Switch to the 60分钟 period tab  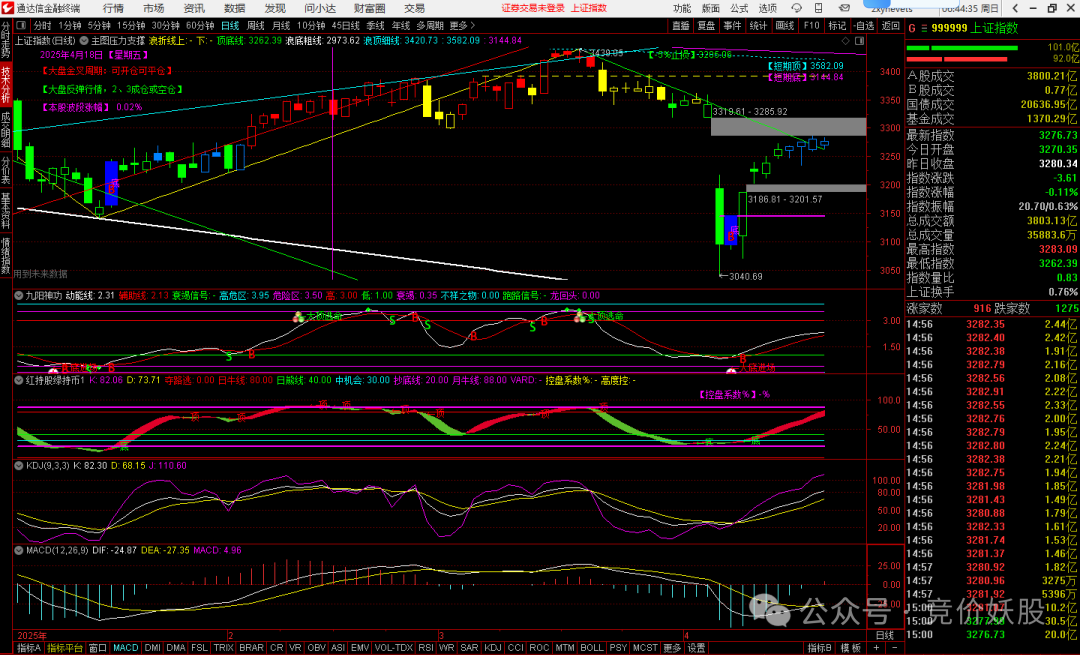200,25
